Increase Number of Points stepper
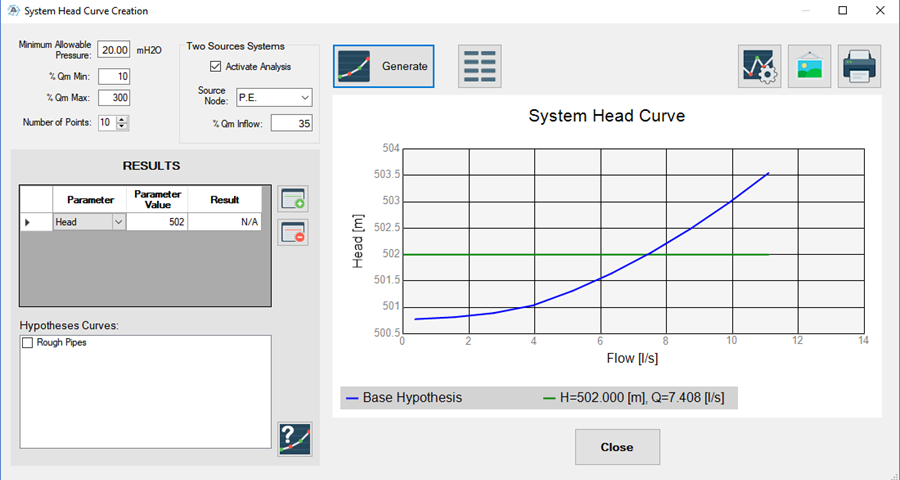 (122, 119)
